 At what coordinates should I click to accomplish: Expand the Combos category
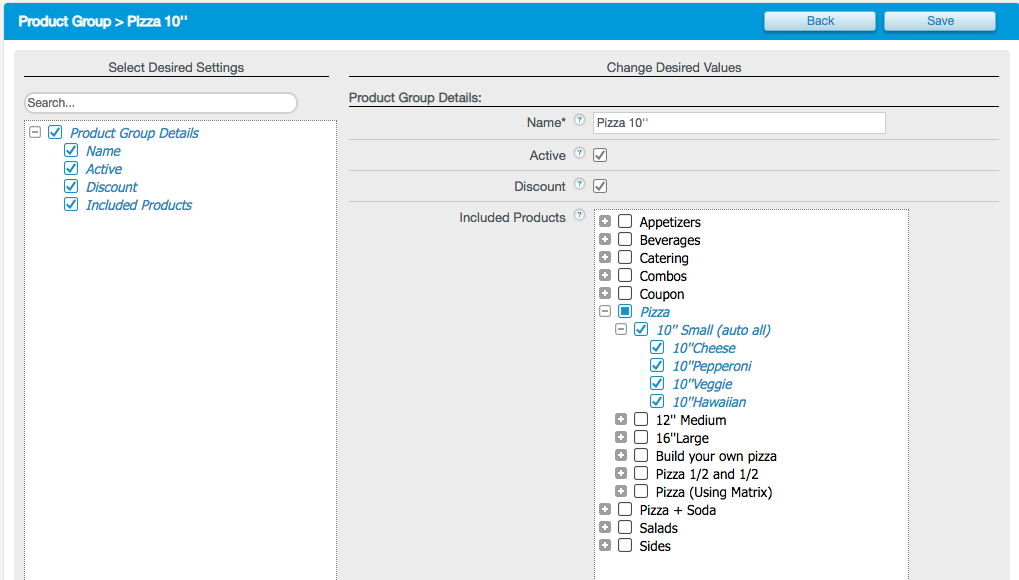(x=605, y=276)
